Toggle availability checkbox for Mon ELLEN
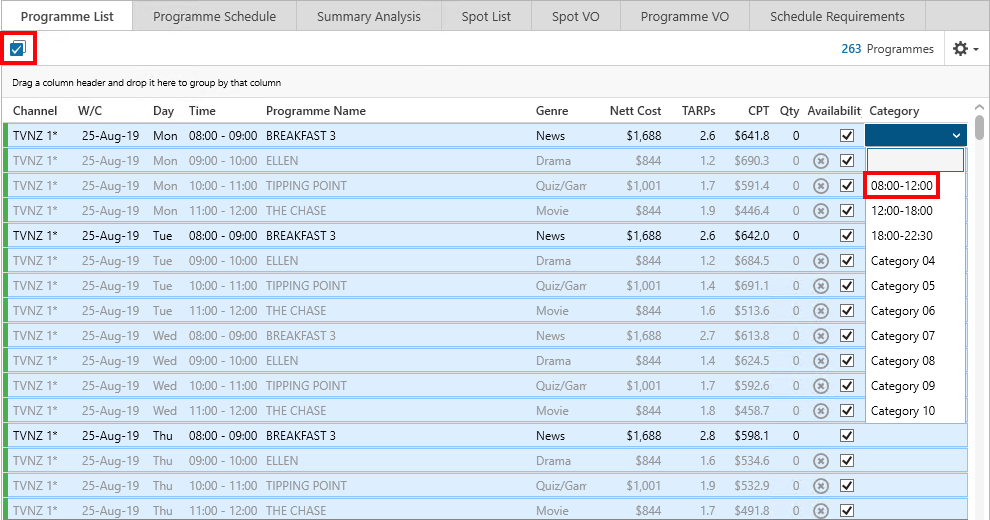Screen dimensions: 990x520 pos(847,160)
